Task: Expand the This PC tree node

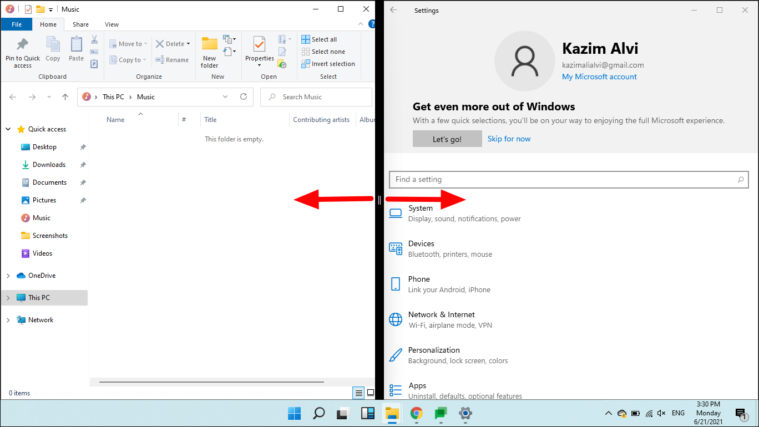Action: (8, 298)
